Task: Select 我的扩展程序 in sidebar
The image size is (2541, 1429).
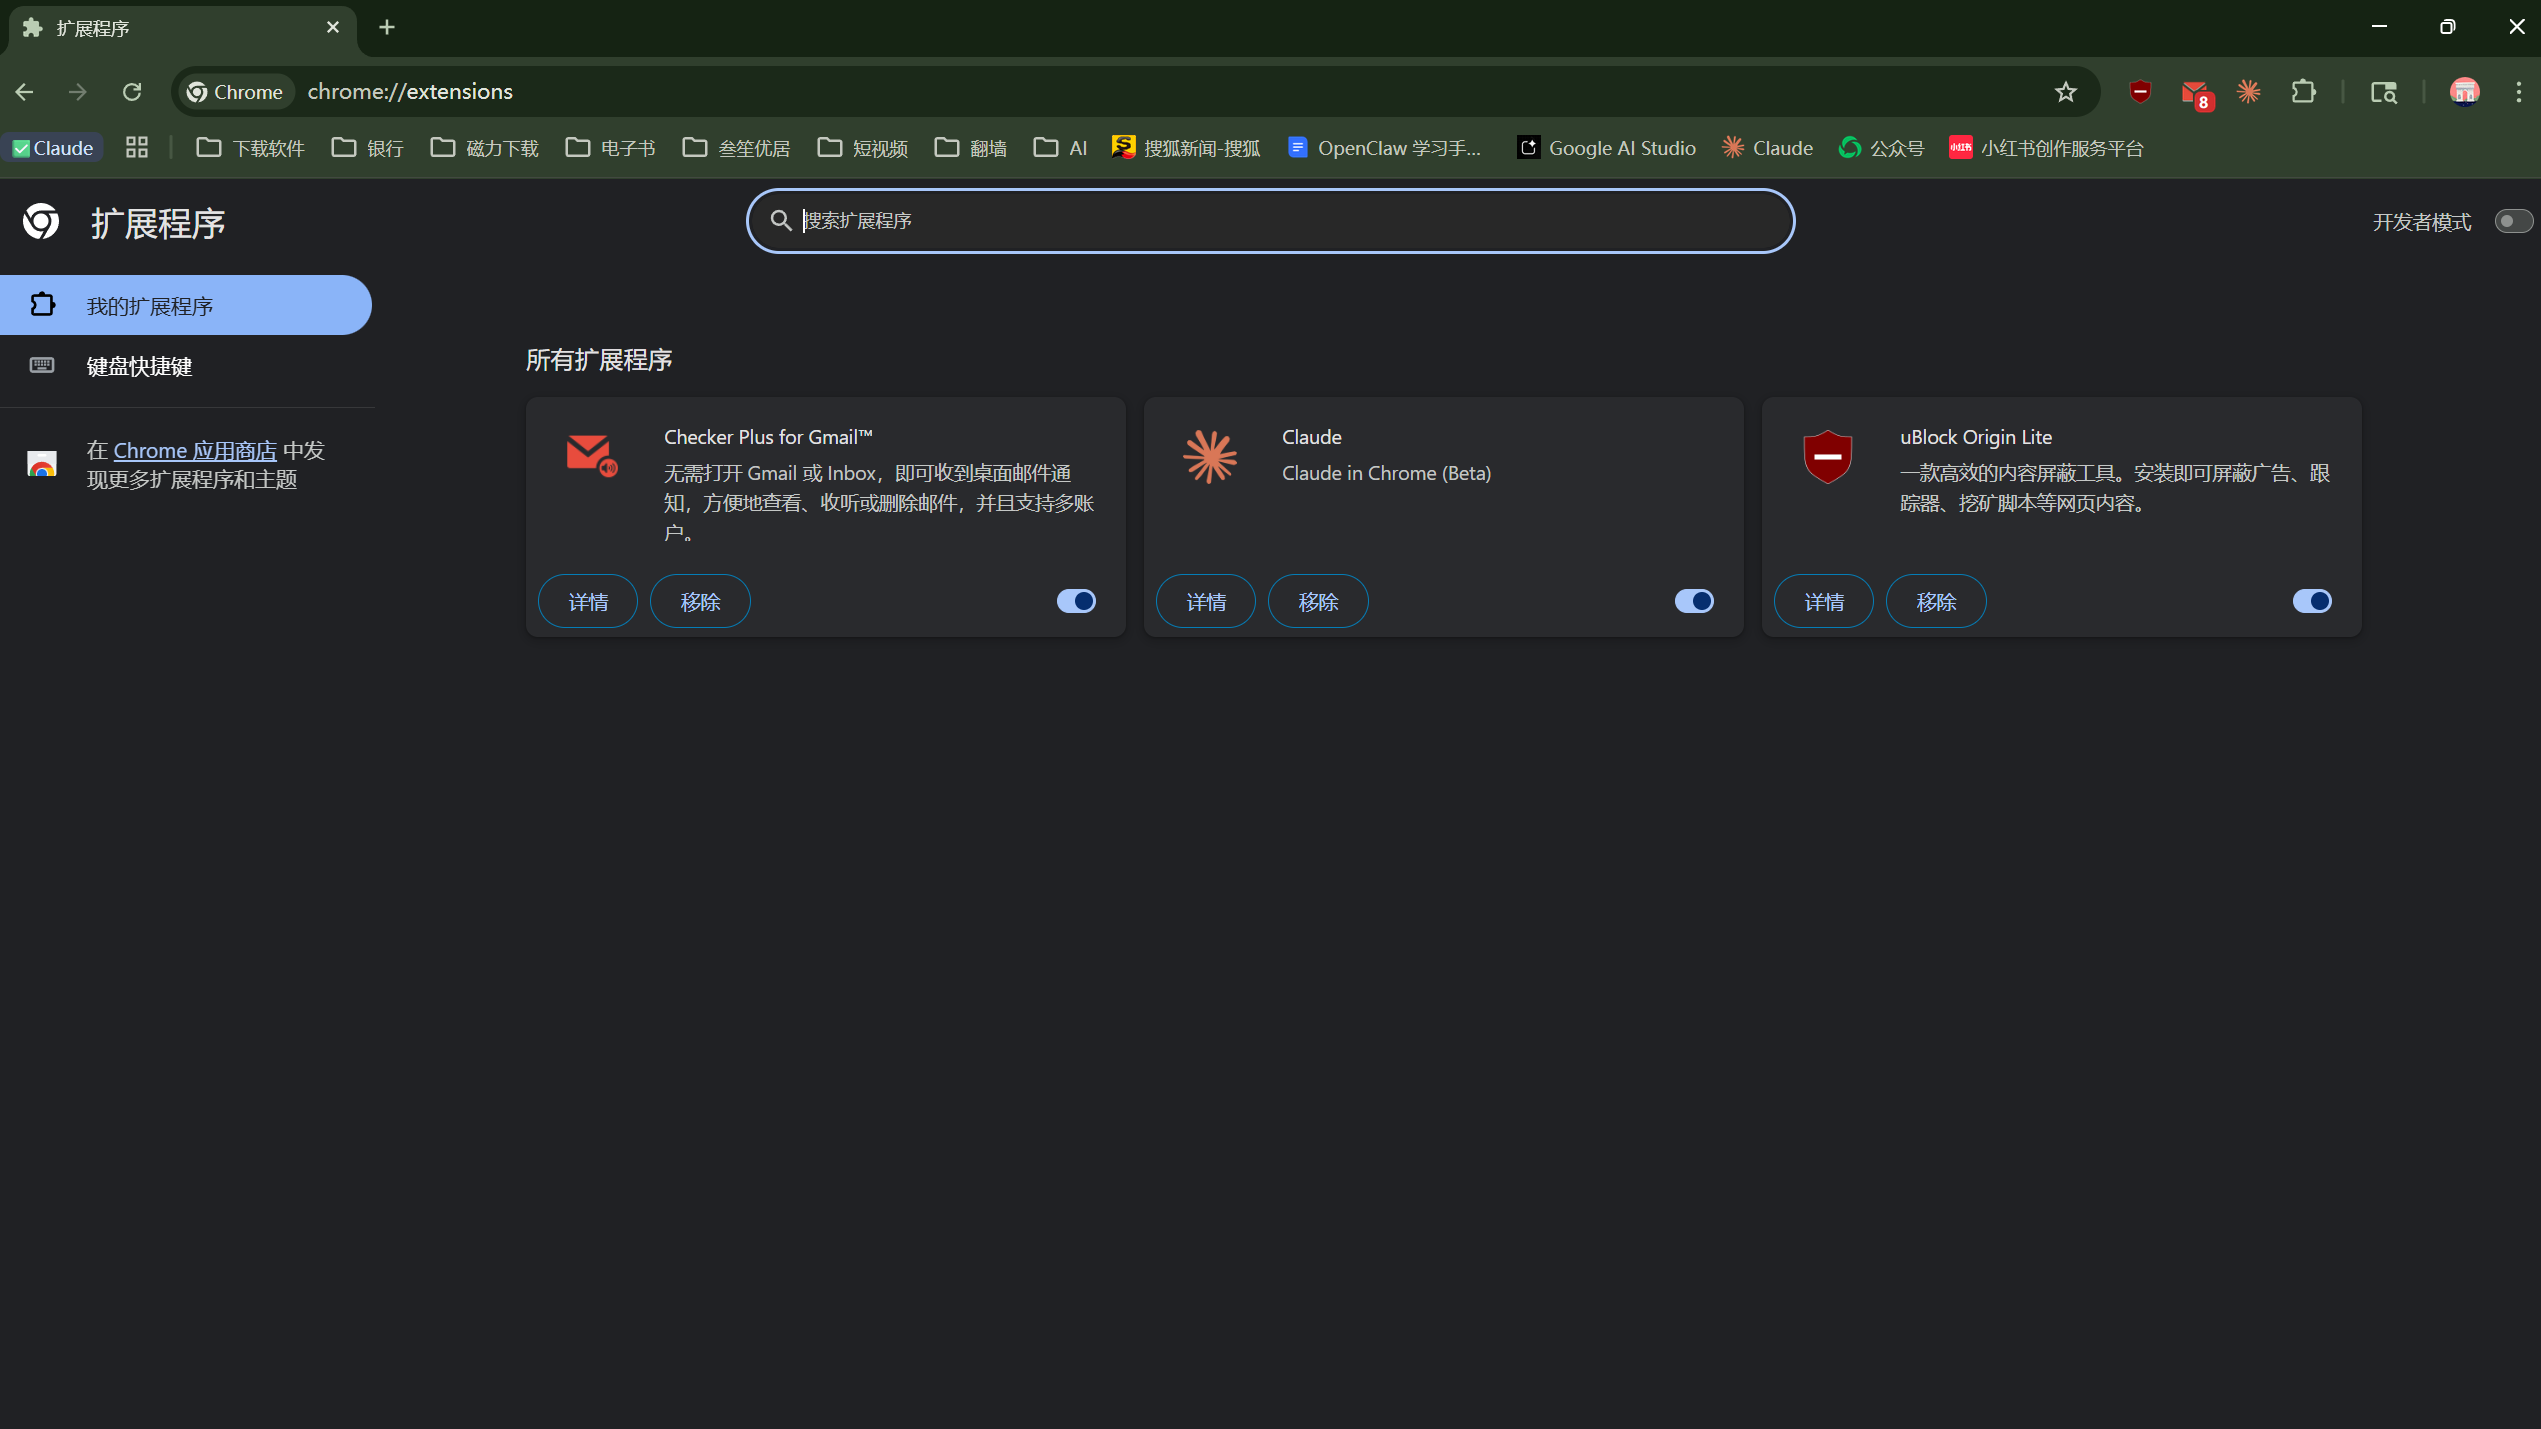Action: click(x=186, y=305)
